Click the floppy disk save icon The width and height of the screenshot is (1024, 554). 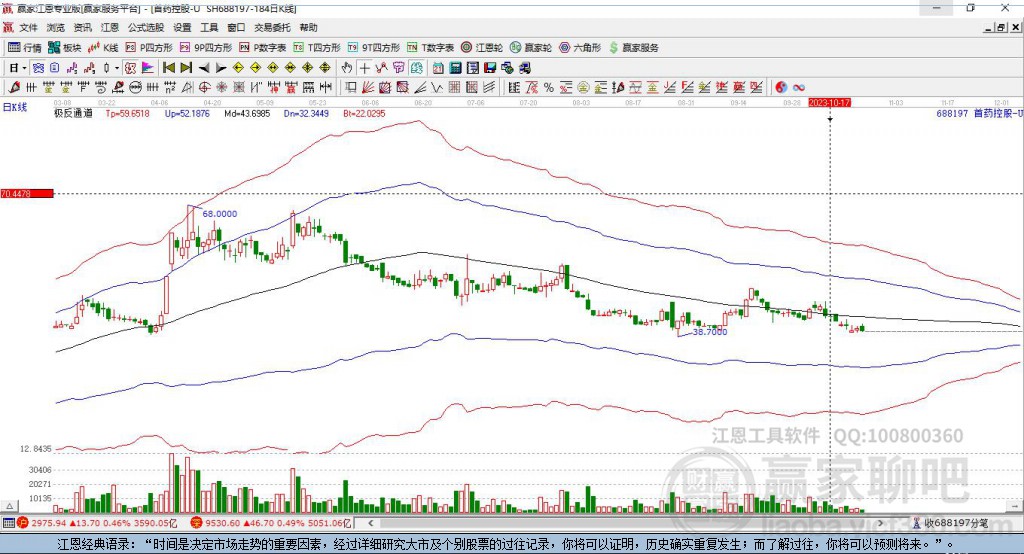pos(490,68)
